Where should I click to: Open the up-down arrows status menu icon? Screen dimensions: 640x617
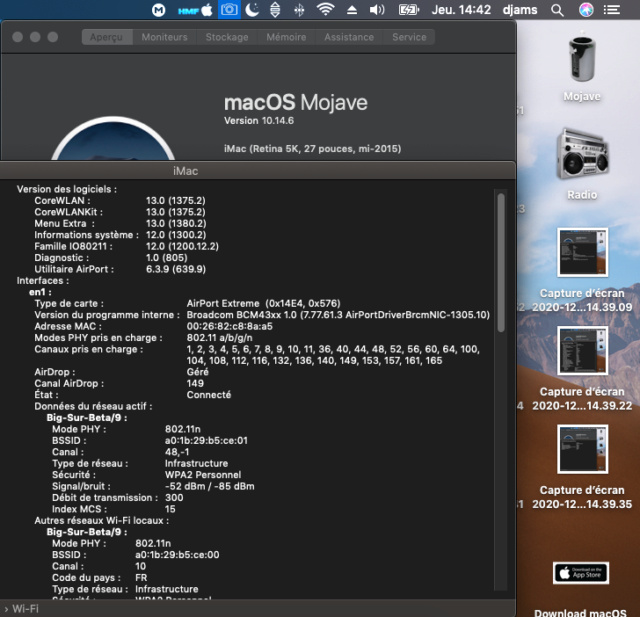pos(275,10)
